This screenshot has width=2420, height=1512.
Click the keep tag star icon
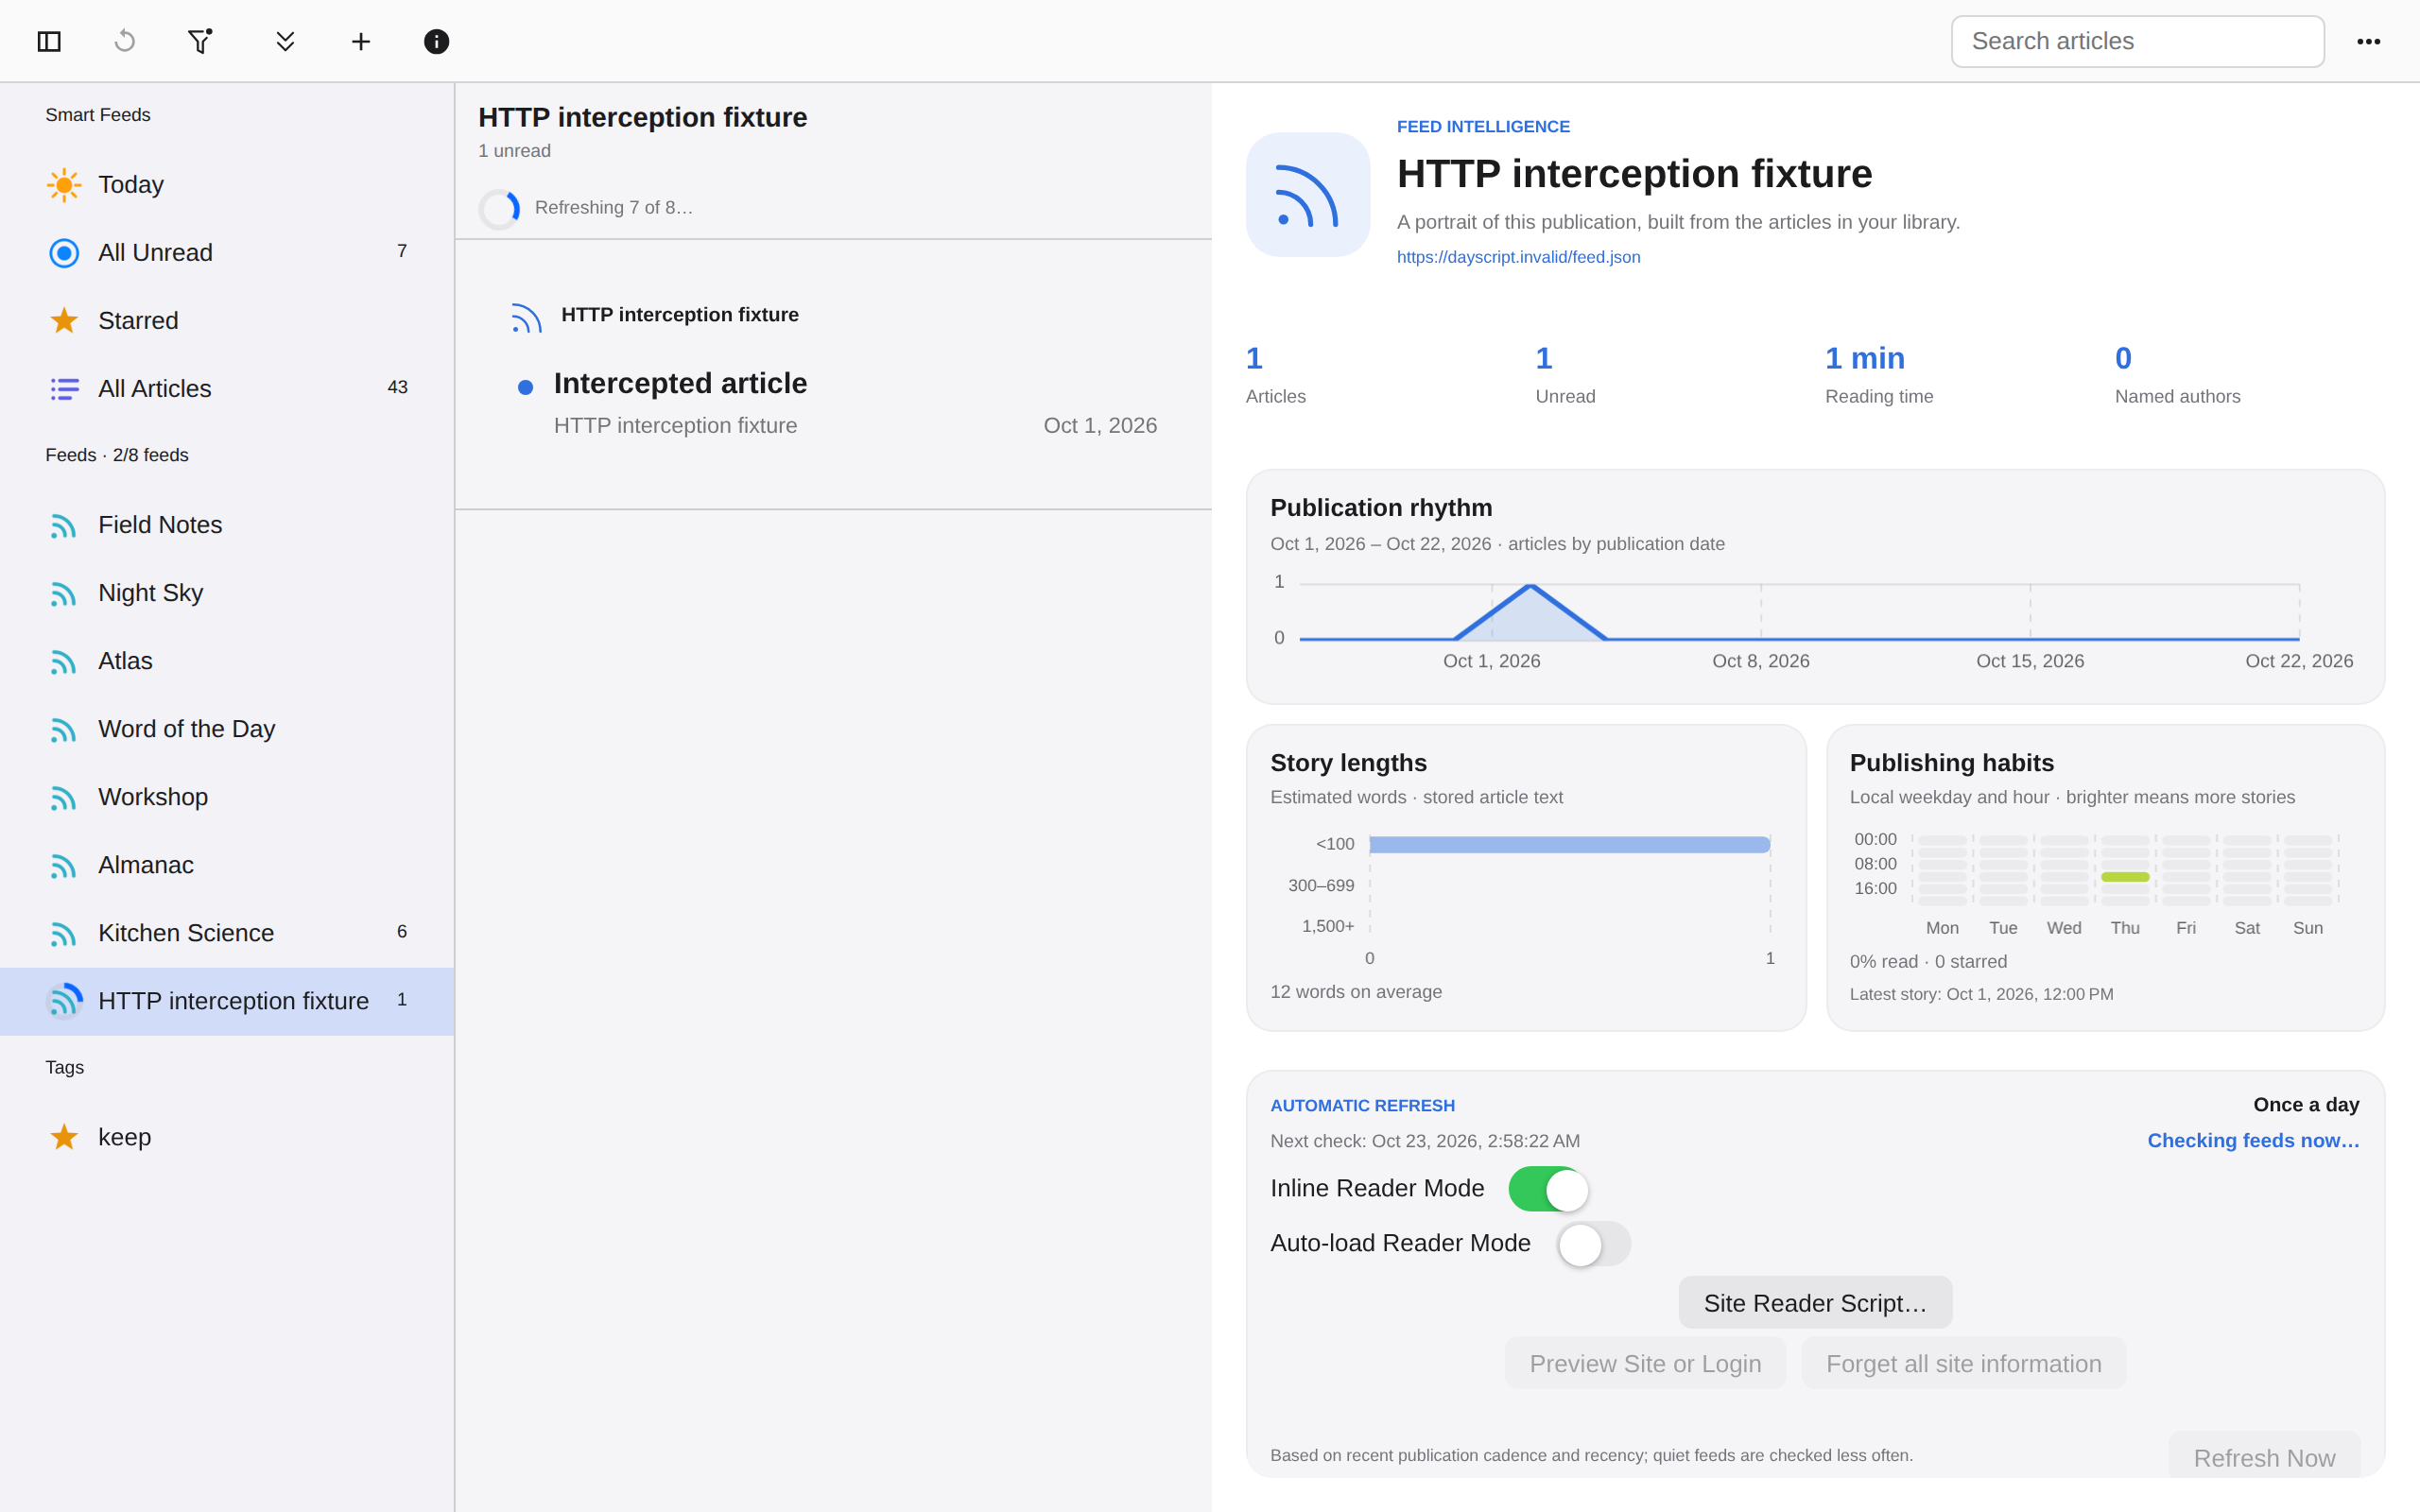point(64,1137)
